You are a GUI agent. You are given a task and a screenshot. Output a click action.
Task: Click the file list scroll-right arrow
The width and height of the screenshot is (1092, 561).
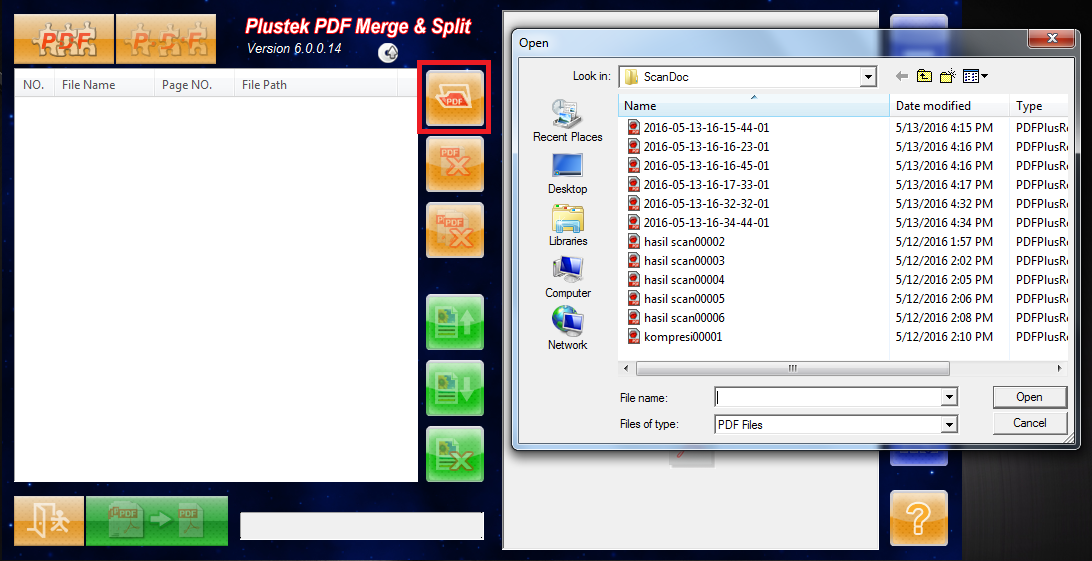[1060, 368]
